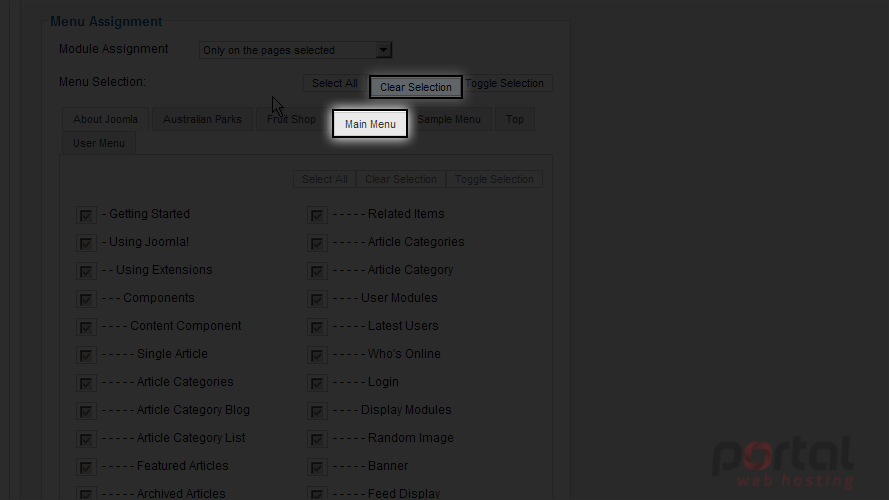Toggle the Using Extensions checkbox
Screen dimensions: 889x500
tap(86, 272)
